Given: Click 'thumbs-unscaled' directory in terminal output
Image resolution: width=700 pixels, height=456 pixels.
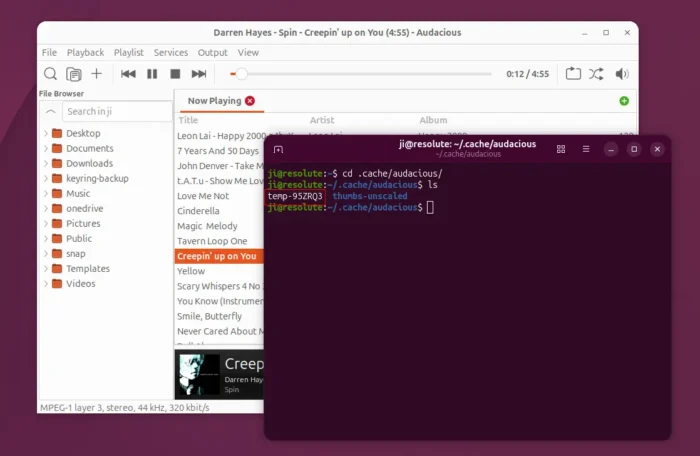Looking at the screenshot, I should pyautogui.click(x=370, y=196).
